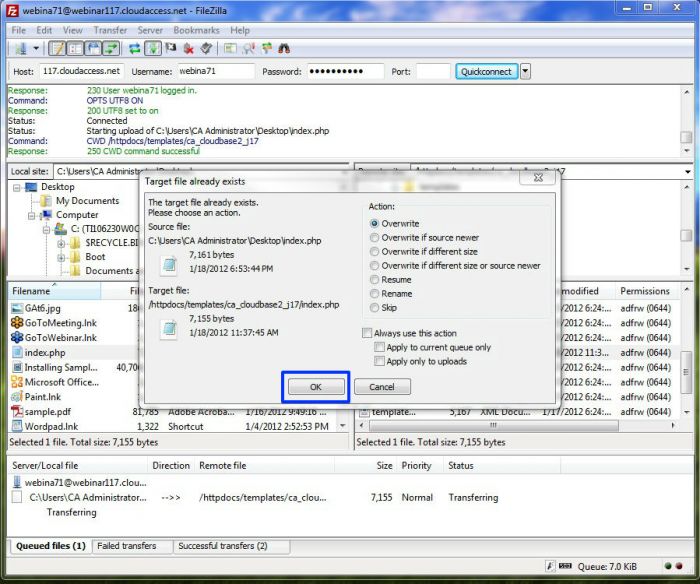This screenshot has height=584, width=700.
Task: Sort by Filename column header
Action: [54, 291]
